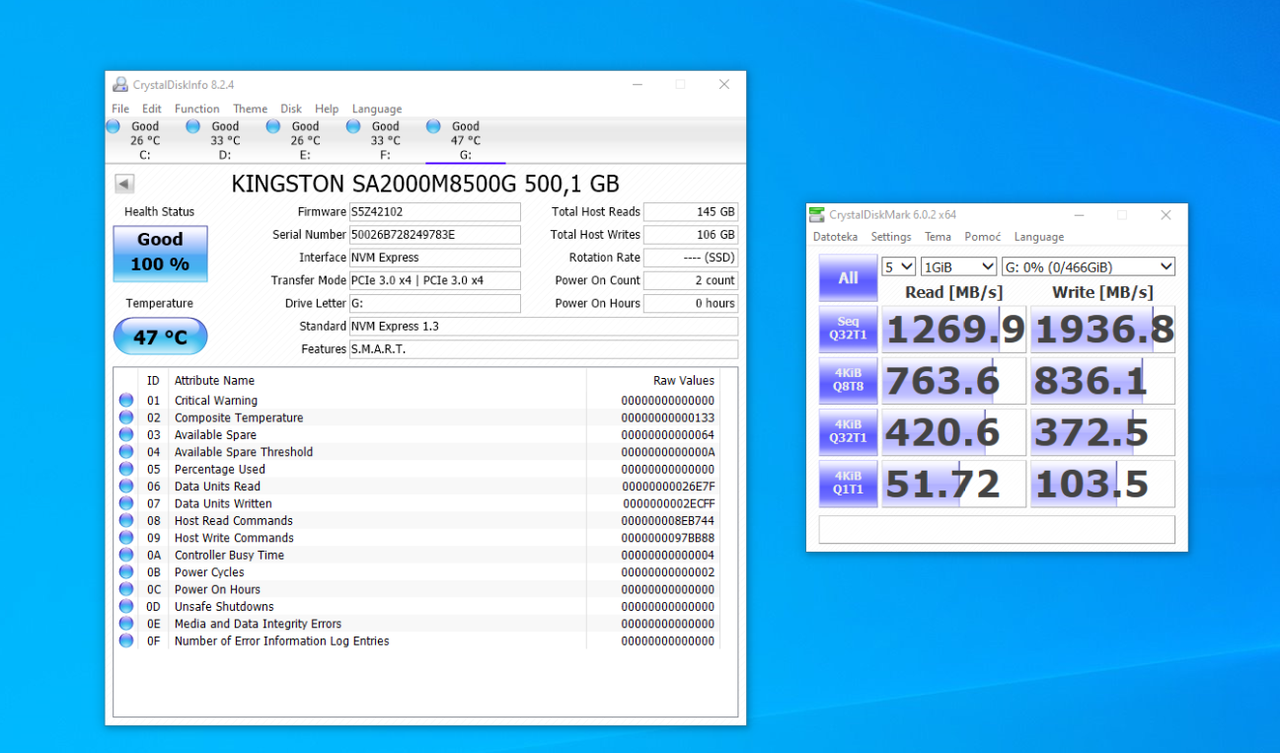Select disk D: in the drive bar
The width and height of the screenshot is (1280, 753).
point(224,140)
